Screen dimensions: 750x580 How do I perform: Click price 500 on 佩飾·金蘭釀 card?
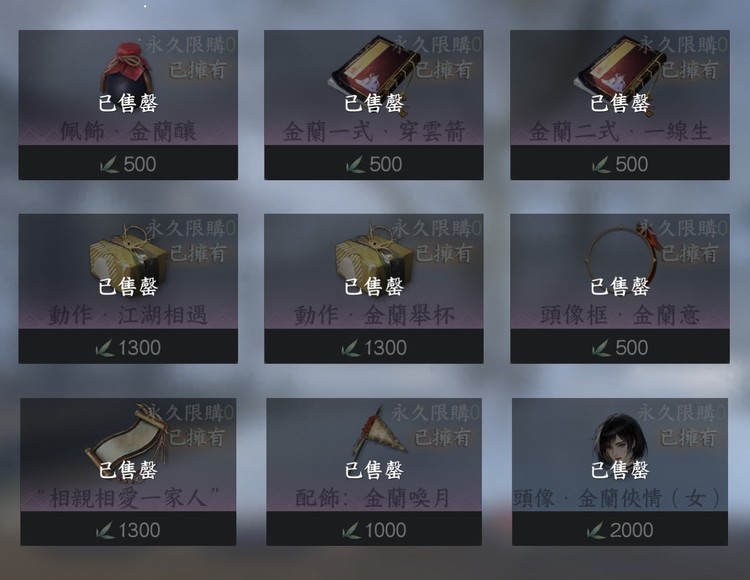(128, 164)
